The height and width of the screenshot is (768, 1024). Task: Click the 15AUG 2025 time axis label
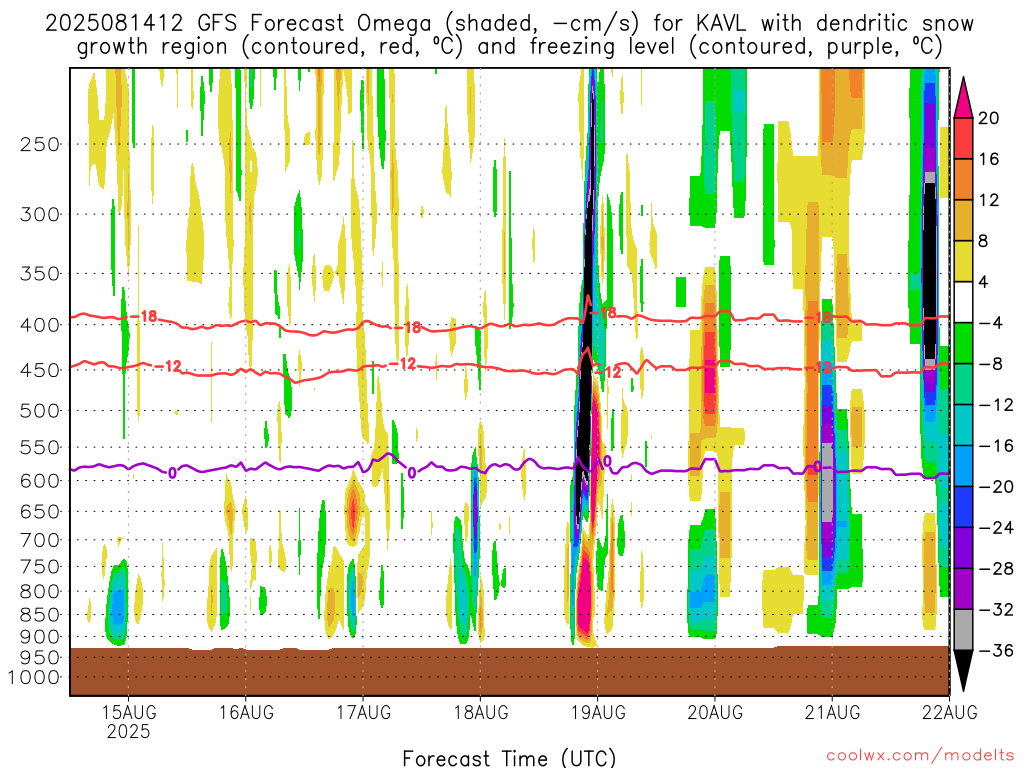129,721
